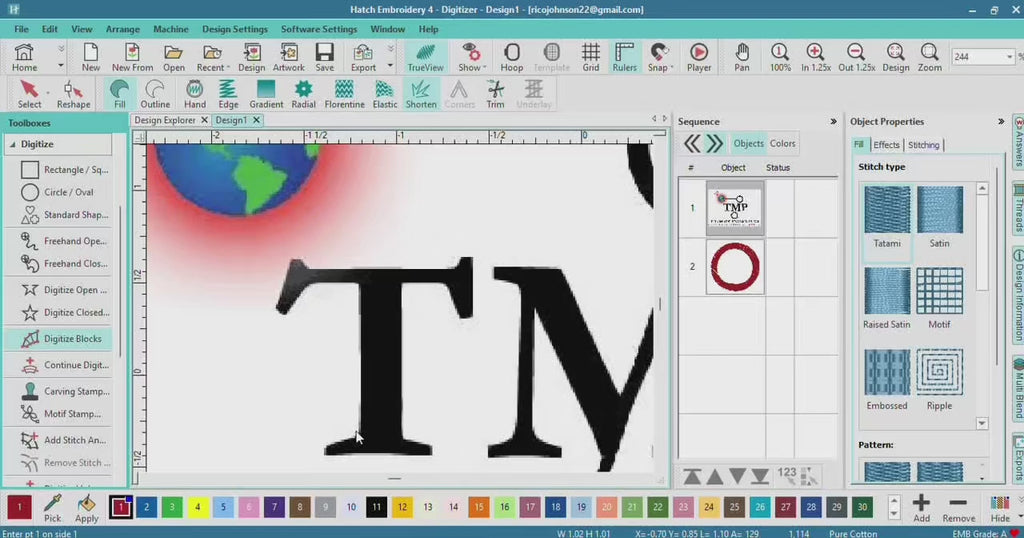The image size is (1024, 538).
Task: Zoom to fit Design
Action: 895,57
